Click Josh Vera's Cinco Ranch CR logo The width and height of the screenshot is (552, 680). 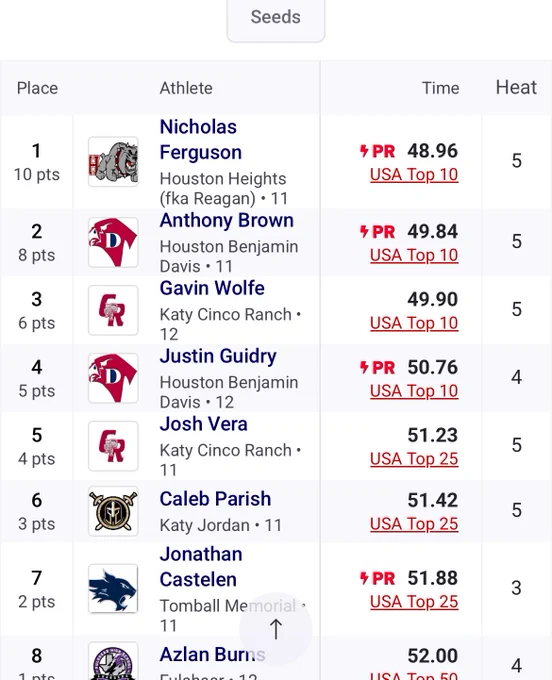113,446
